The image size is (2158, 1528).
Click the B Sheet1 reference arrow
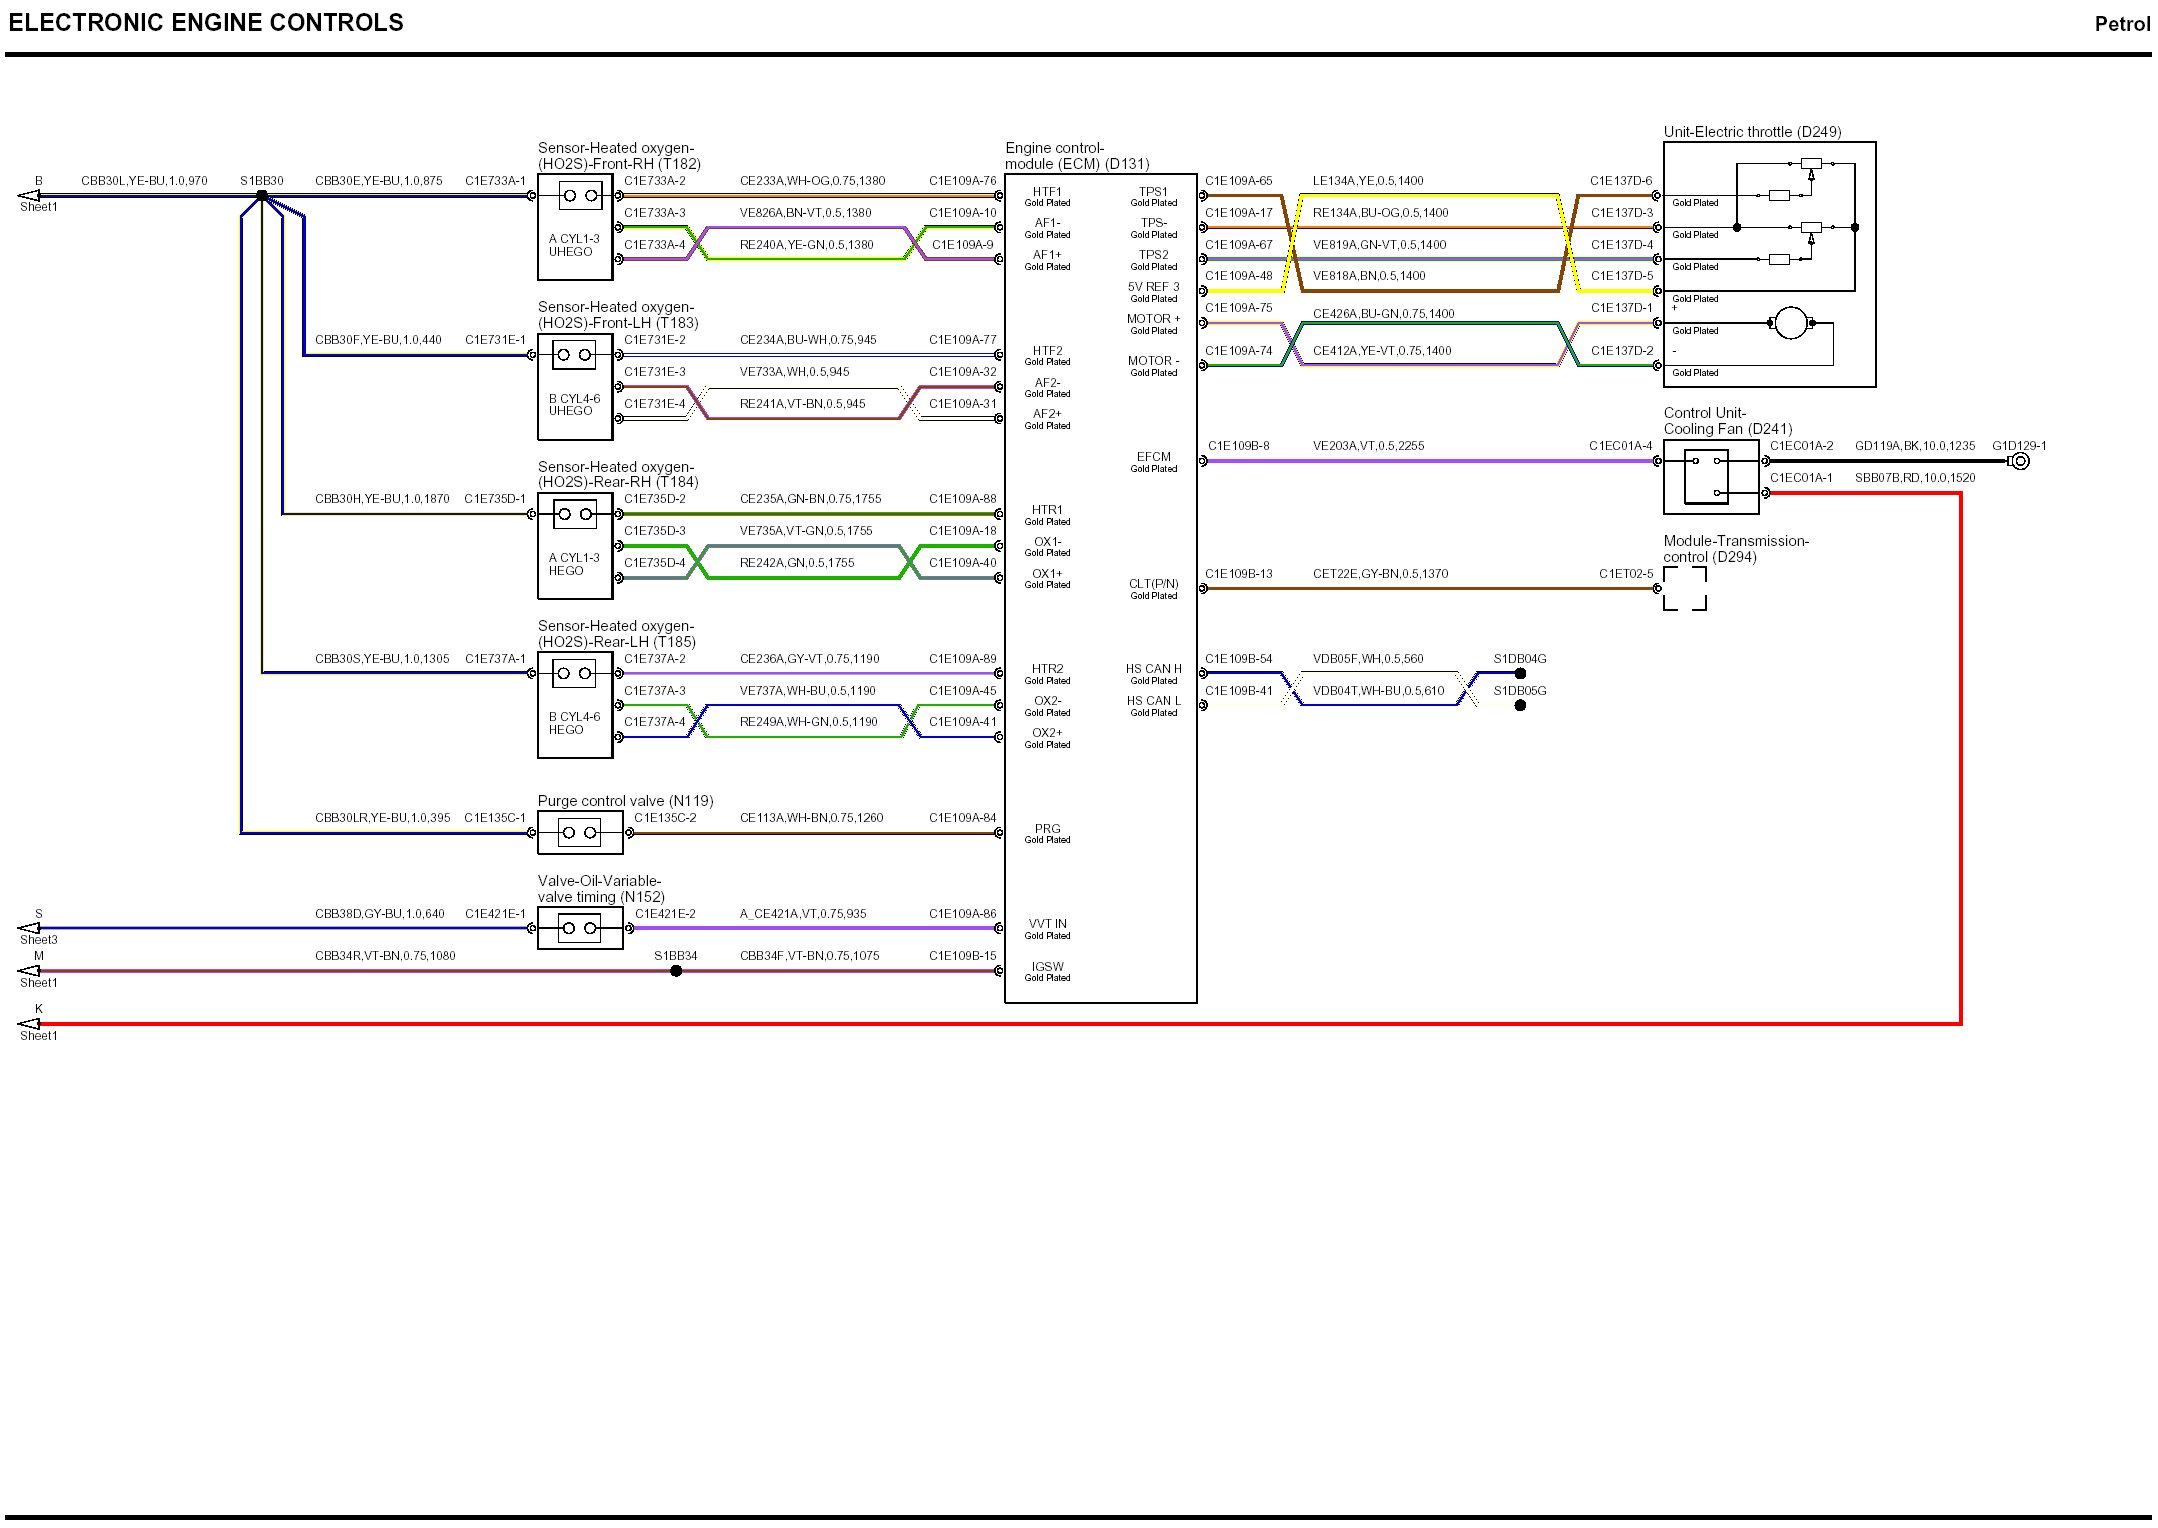(30, 196)
